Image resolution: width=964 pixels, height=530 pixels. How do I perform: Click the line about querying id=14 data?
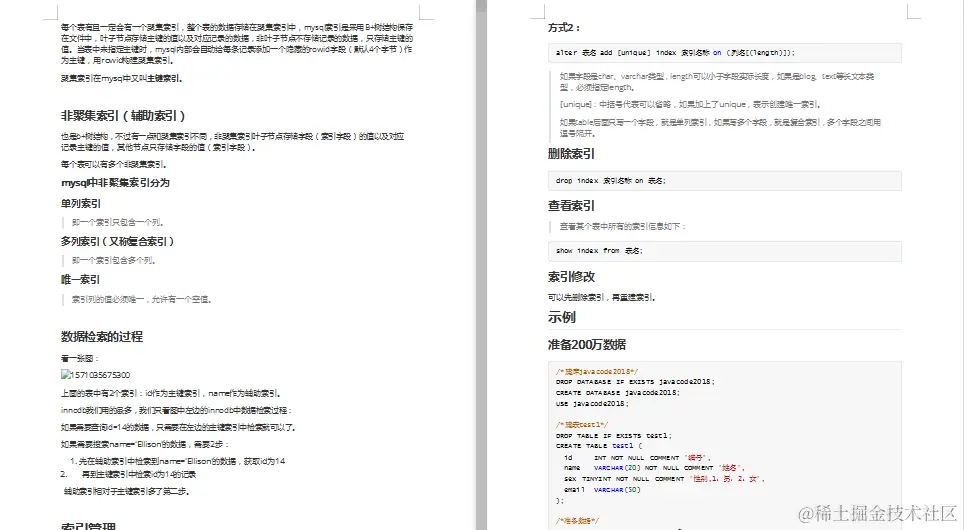(178, 427)
